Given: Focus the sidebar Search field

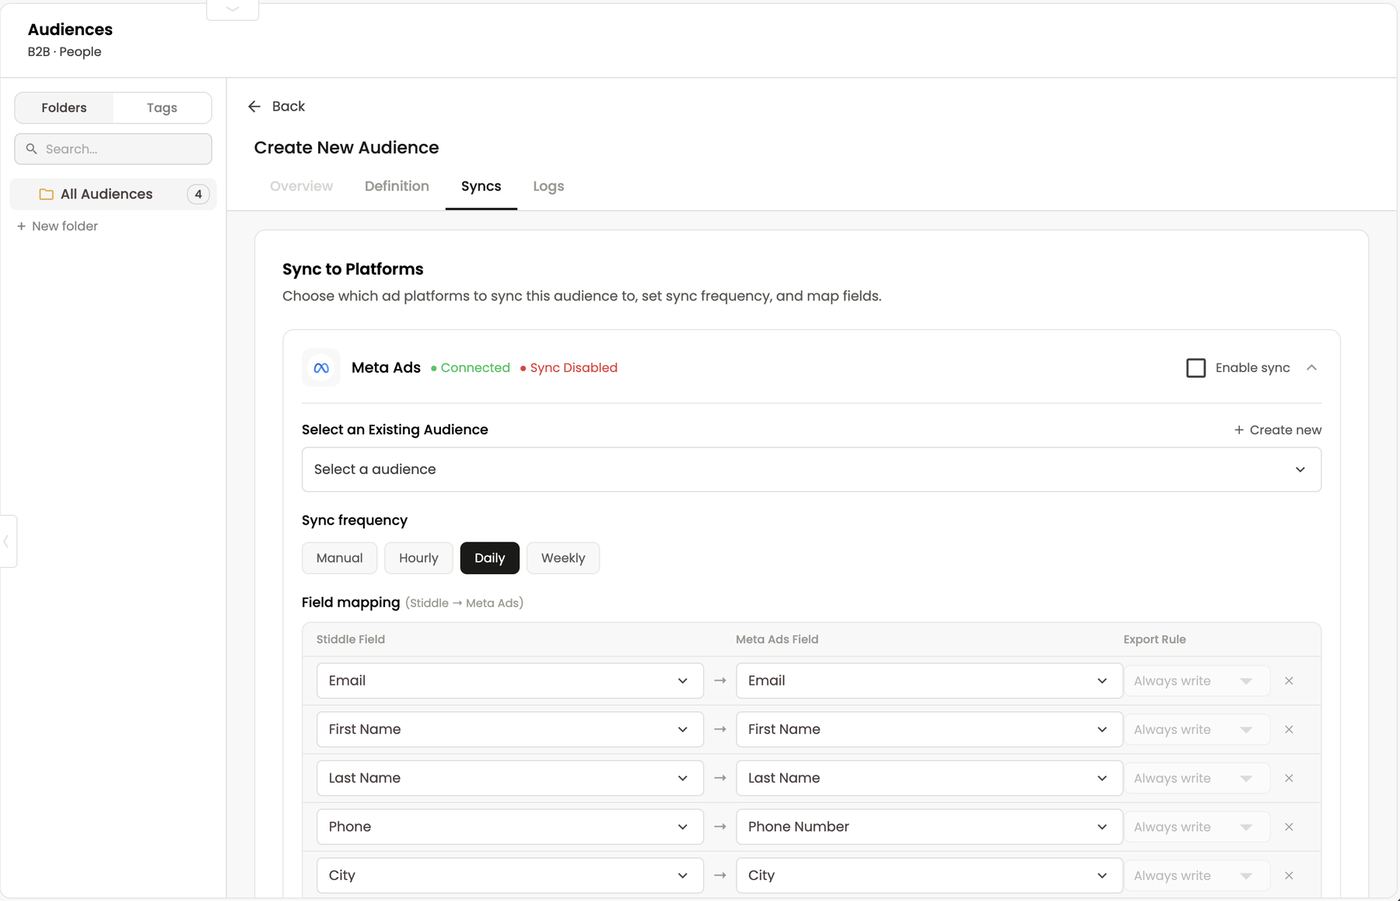Looking at the screenshot, I should point(113,149).
